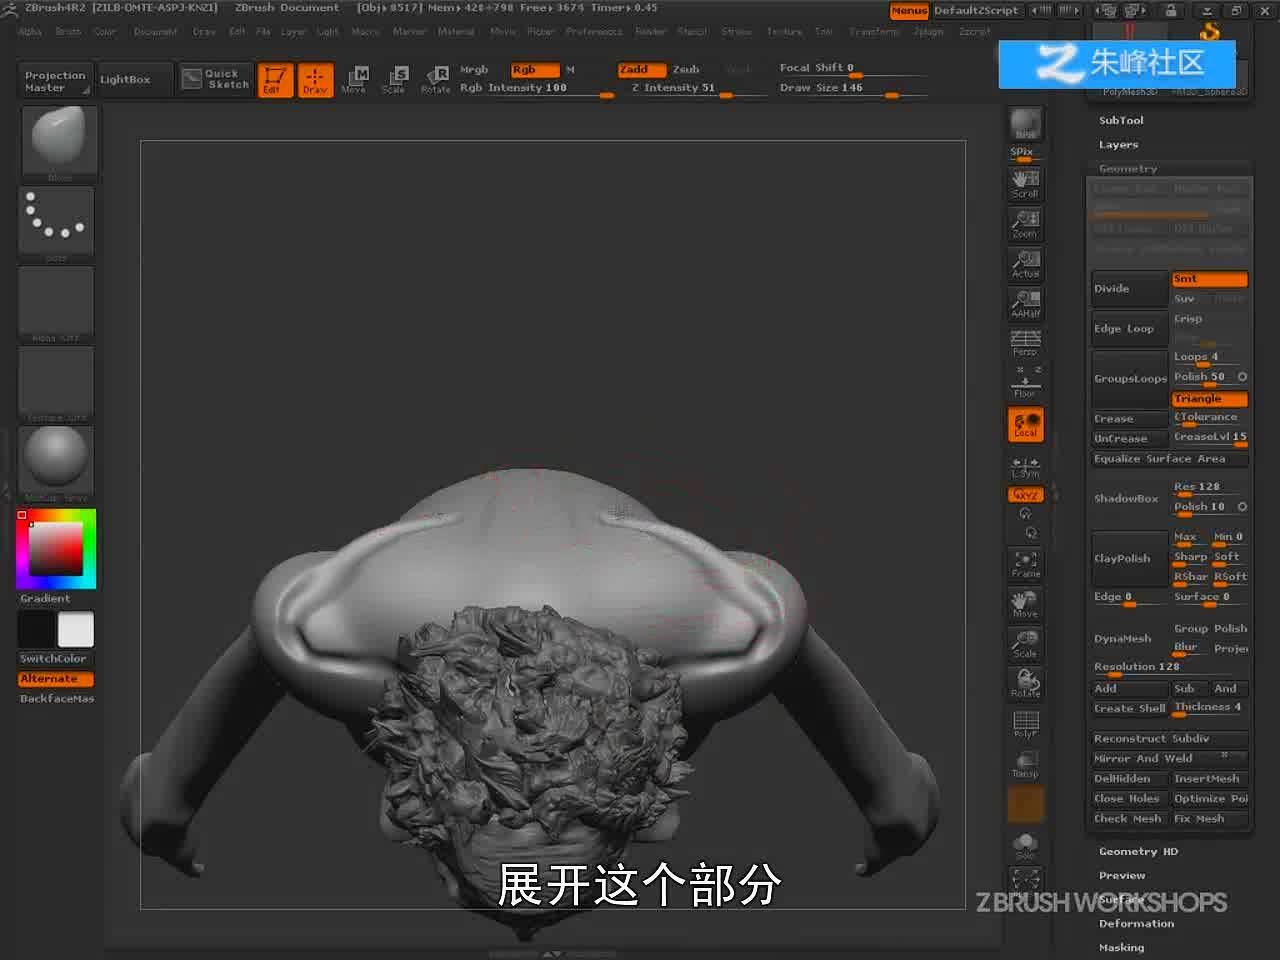
Task: Open the Render menu
Action: pos(650,31)
